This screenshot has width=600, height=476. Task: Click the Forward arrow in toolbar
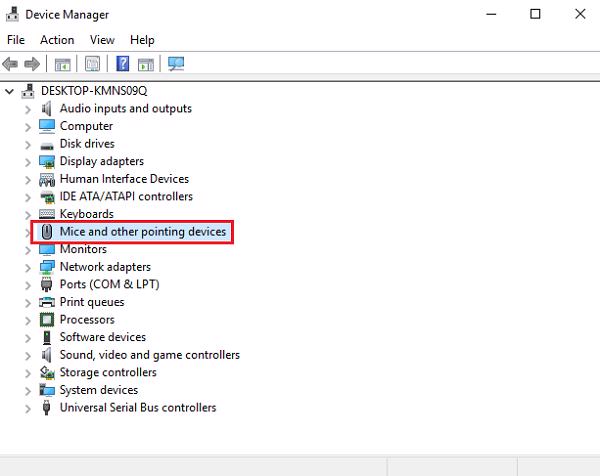(33, 65)
